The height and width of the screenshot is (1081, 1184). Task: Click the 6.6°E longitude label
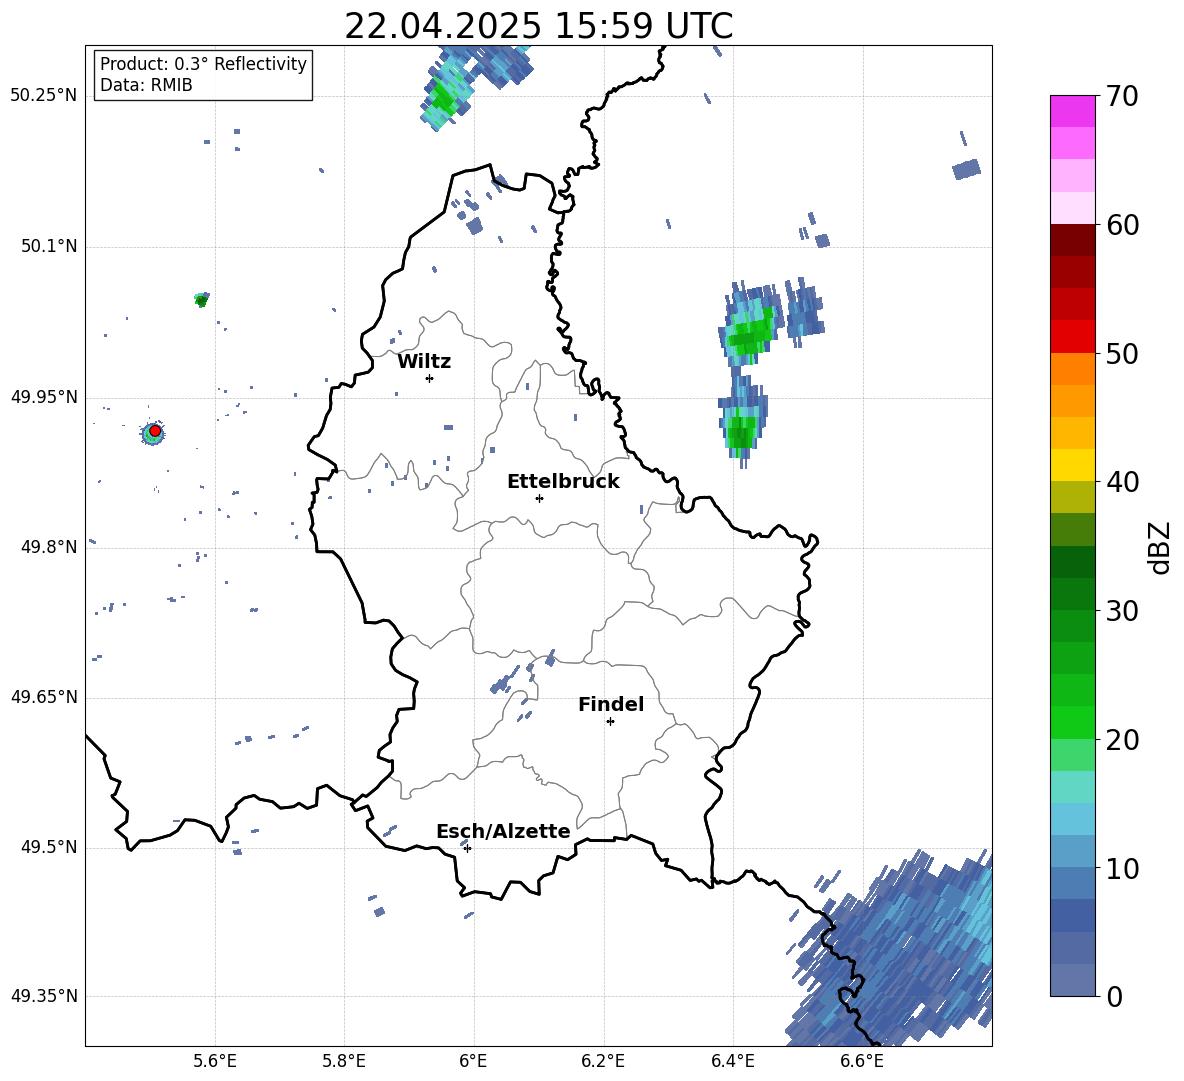coord(862,1061)
